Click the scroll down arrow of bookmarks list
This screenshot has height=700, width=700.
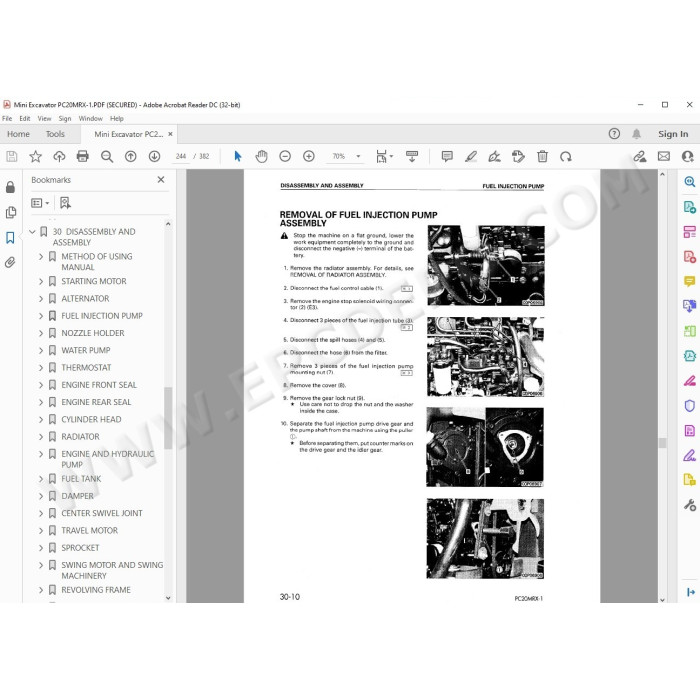168,598
